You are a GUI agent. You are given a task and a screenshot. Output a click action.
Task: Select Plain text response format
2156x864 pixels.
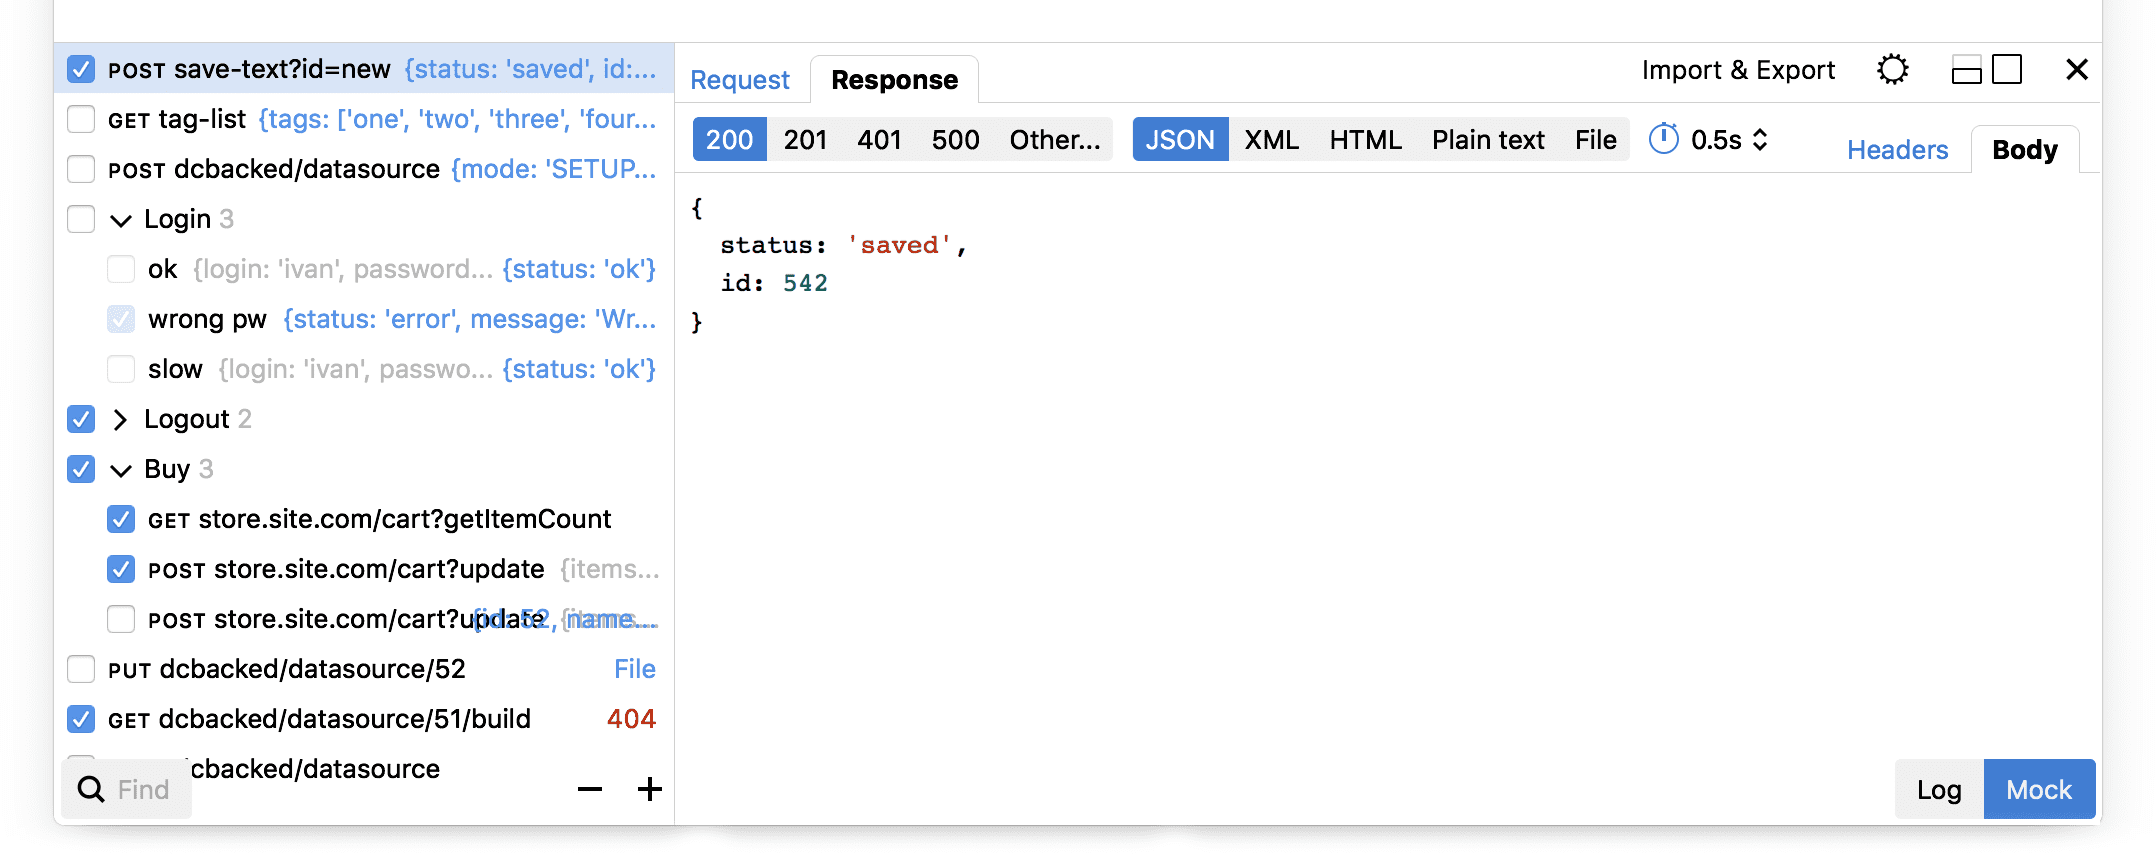click(x=1488, y=139)
